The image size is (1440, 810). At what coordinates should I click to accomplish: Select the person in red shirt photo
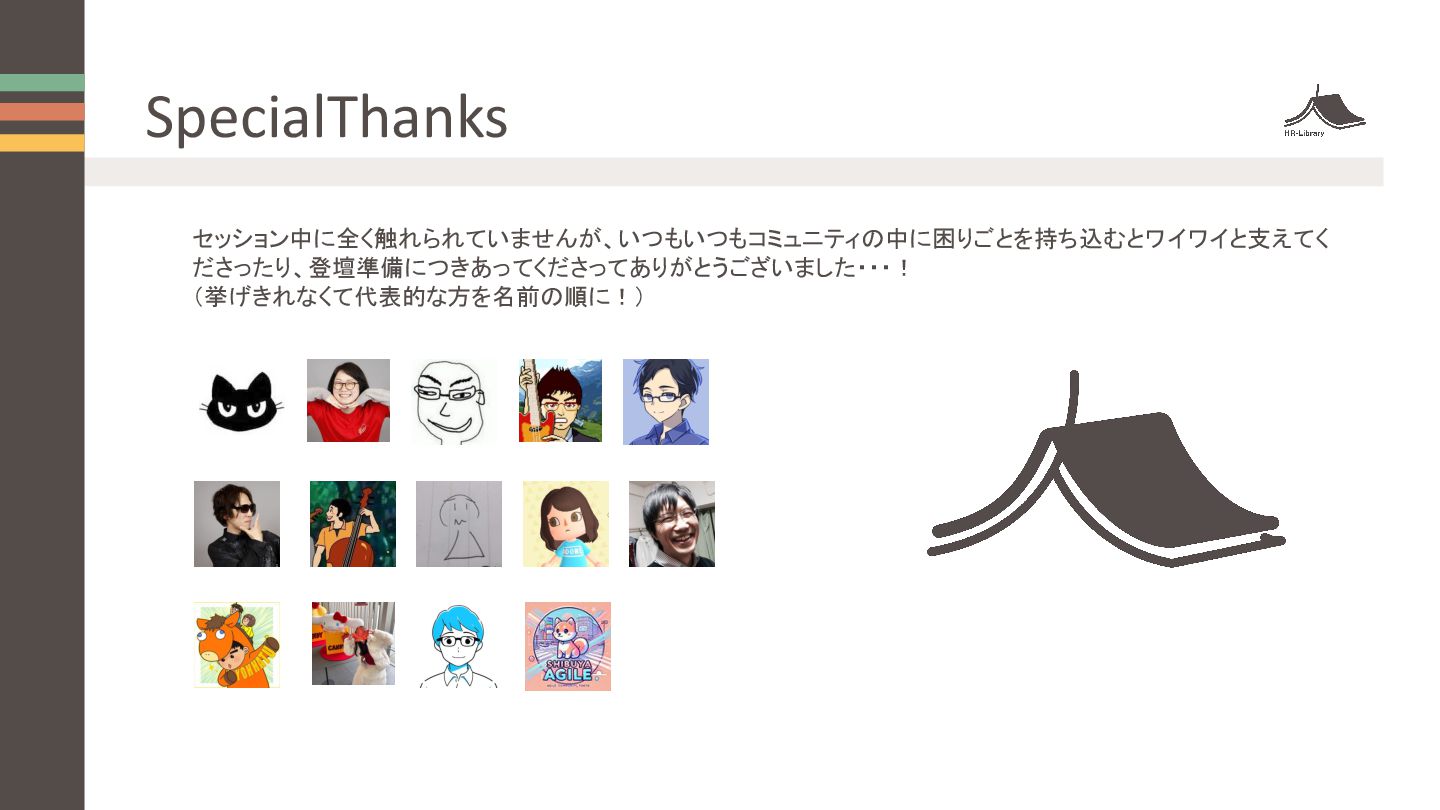pos(348,400)
